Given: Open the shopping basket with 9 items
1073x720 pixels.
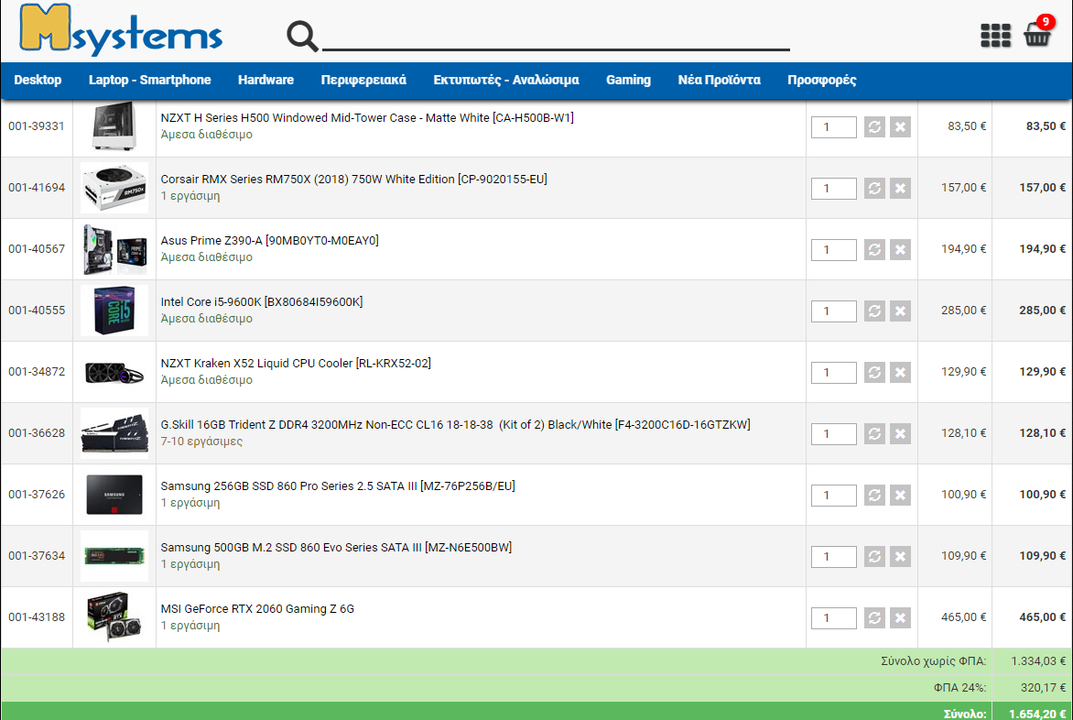Looking at the screenshot, I should point(1038,31).
